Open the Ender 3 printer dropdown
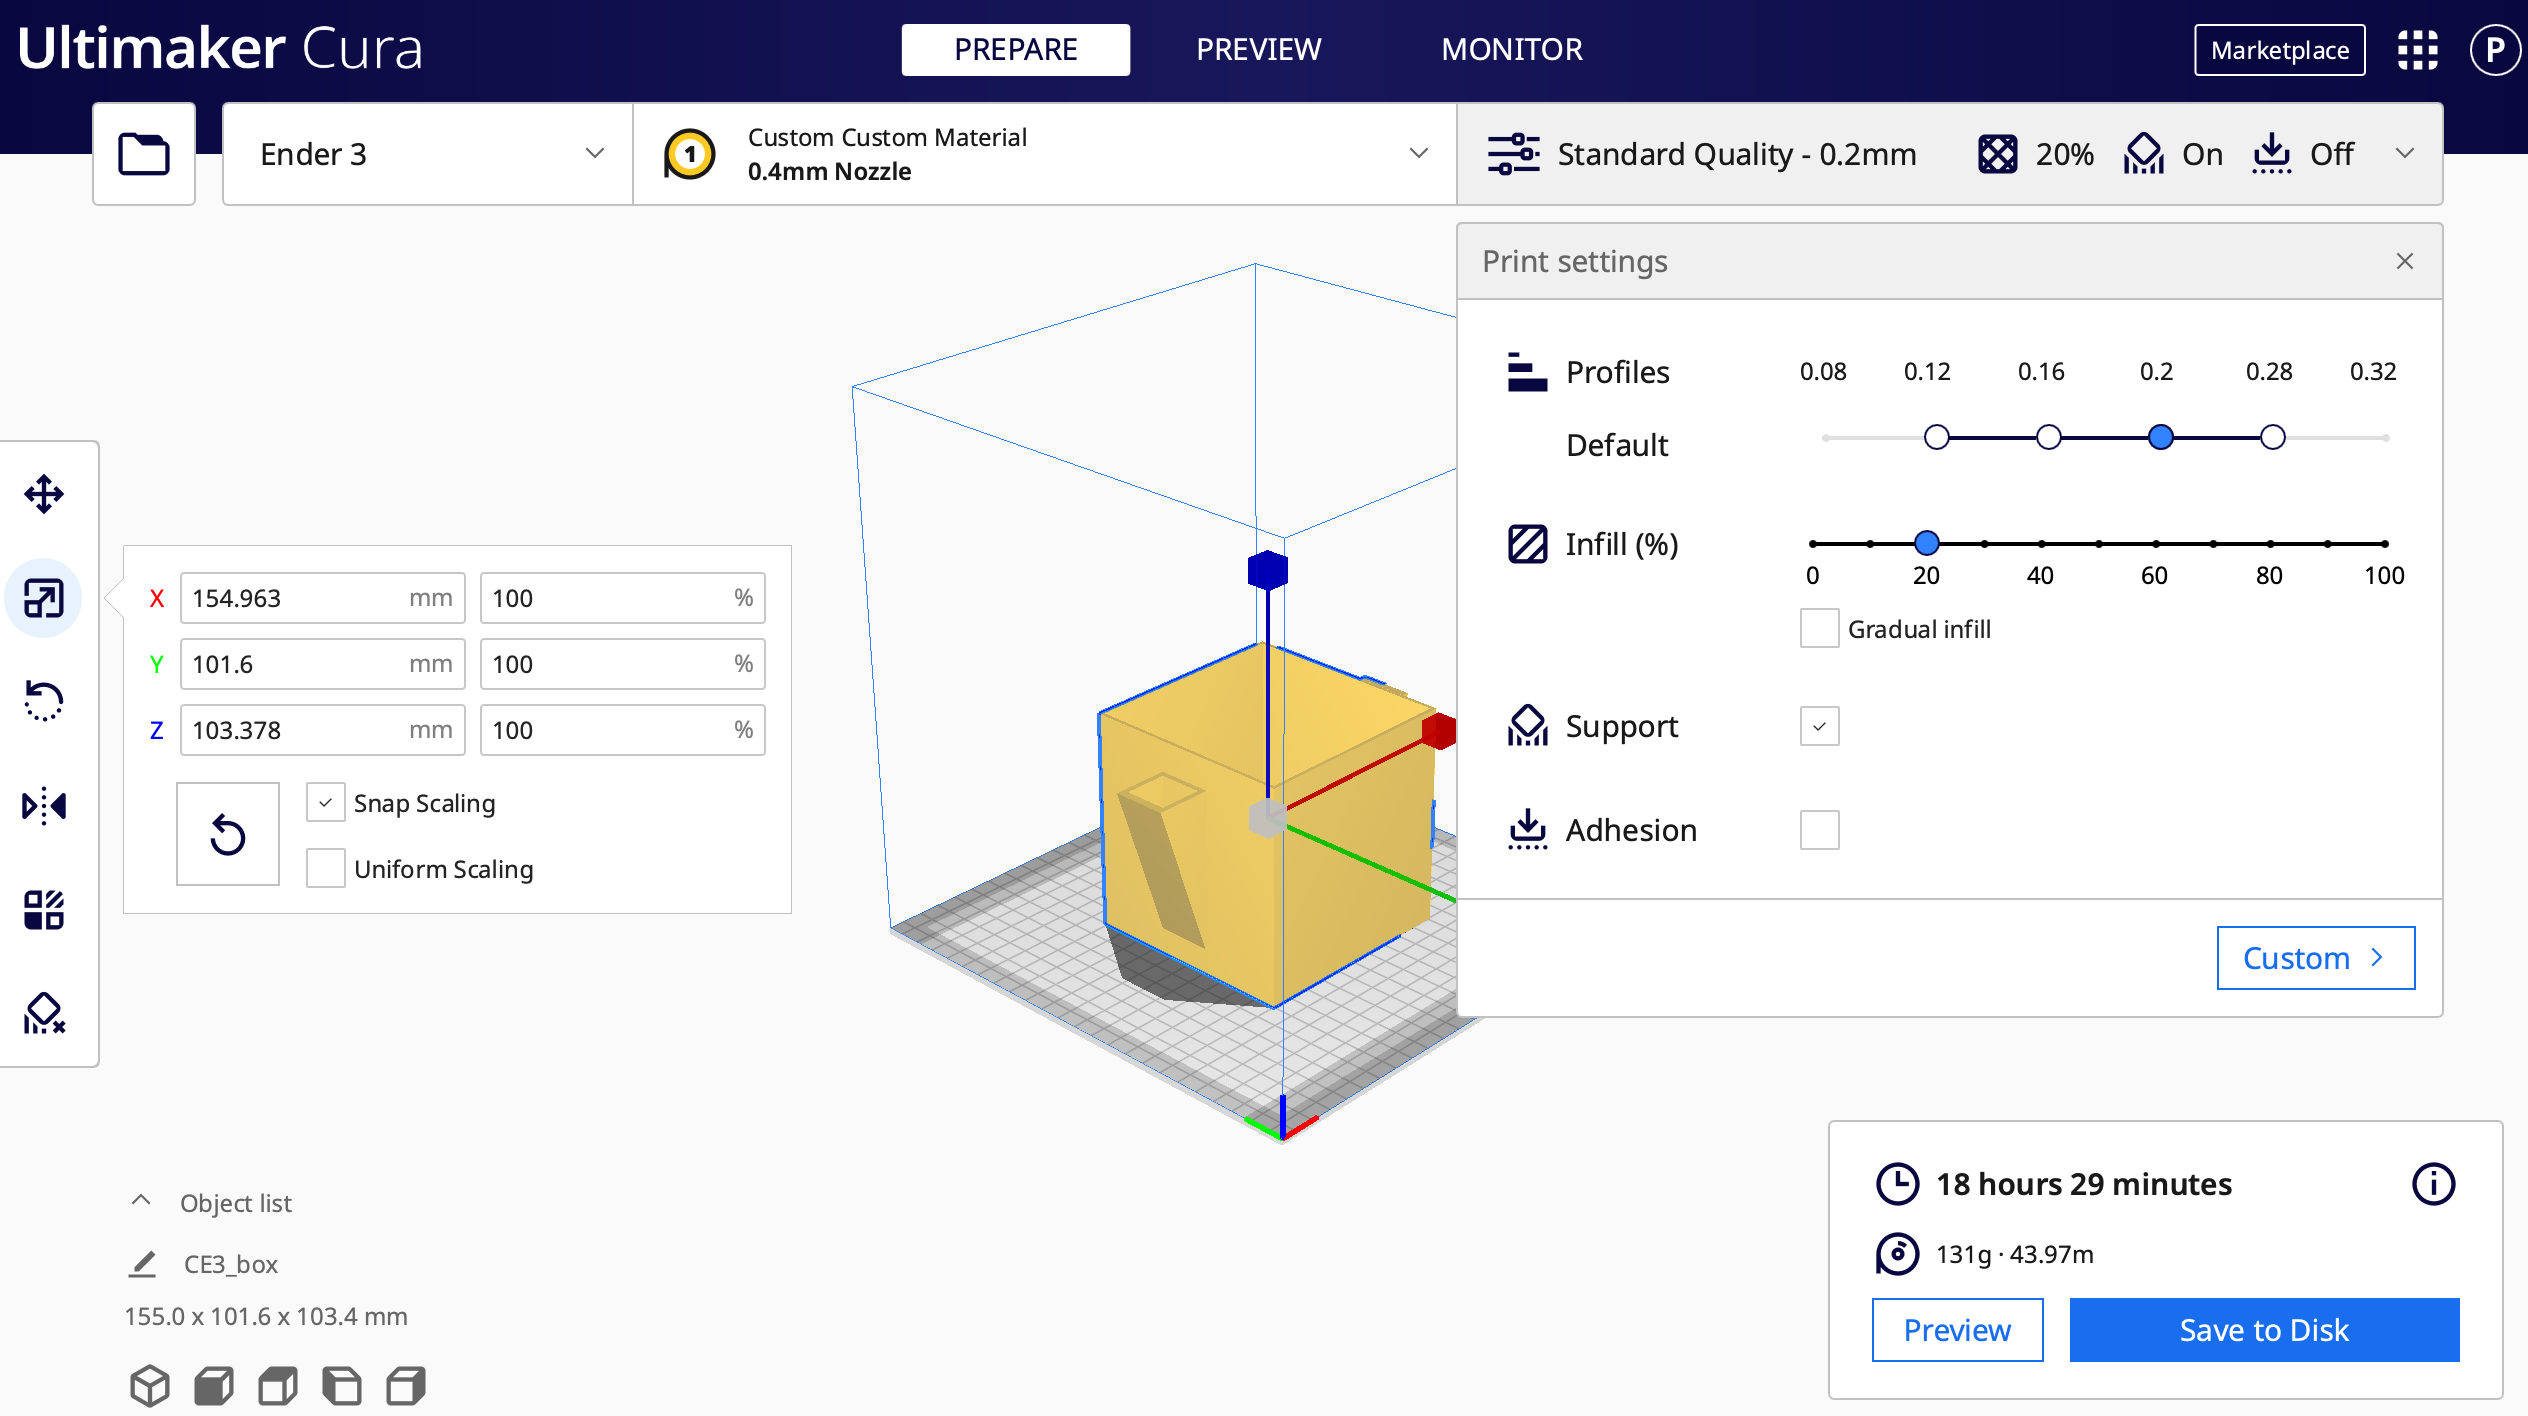 click(428, 154)
